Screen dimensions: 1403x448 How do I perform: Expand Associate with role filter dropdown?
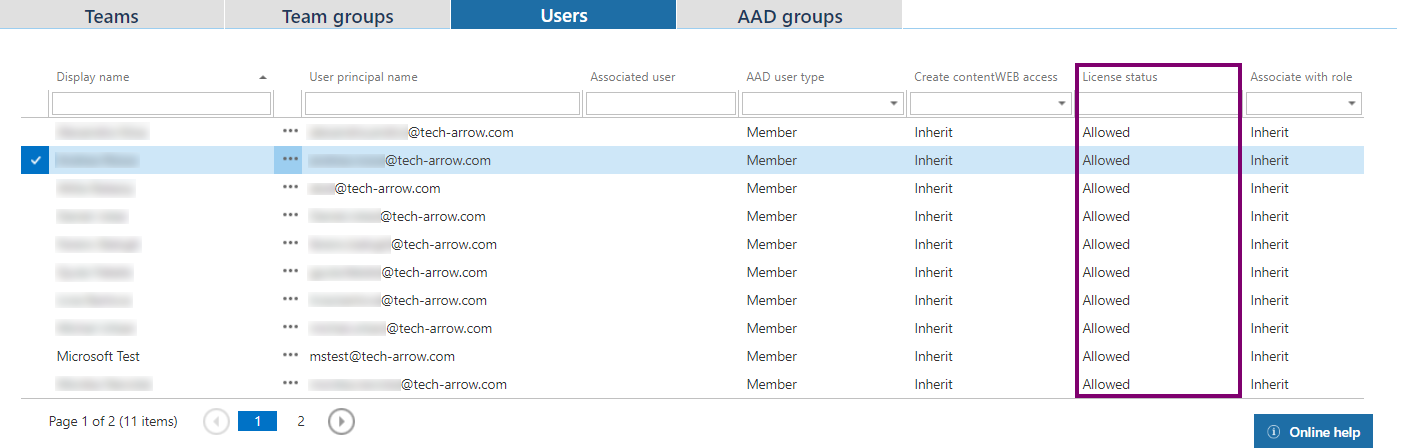click(x=1352, y=104)
